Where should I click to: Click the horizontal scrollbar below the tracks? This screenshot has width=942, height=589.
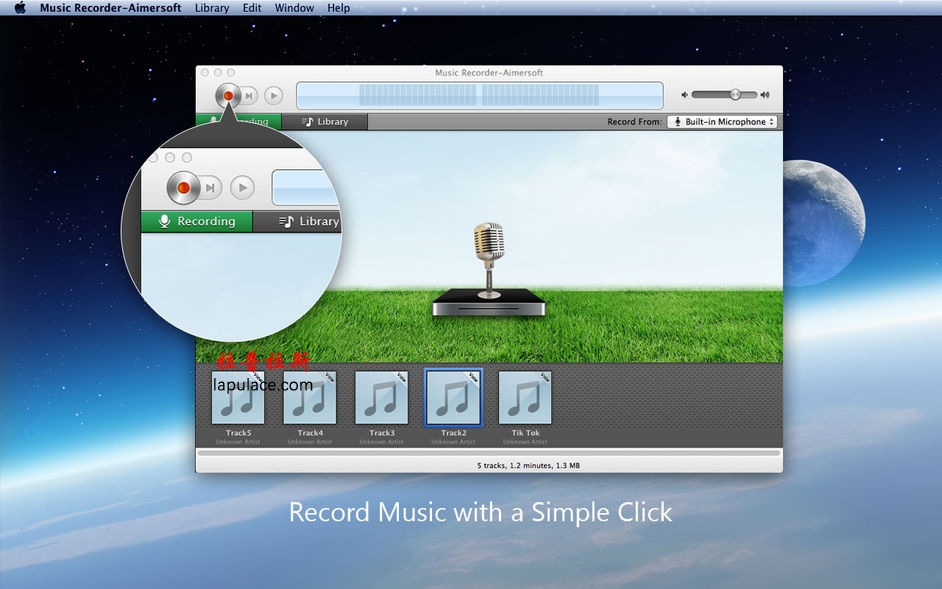pos(489,453)
